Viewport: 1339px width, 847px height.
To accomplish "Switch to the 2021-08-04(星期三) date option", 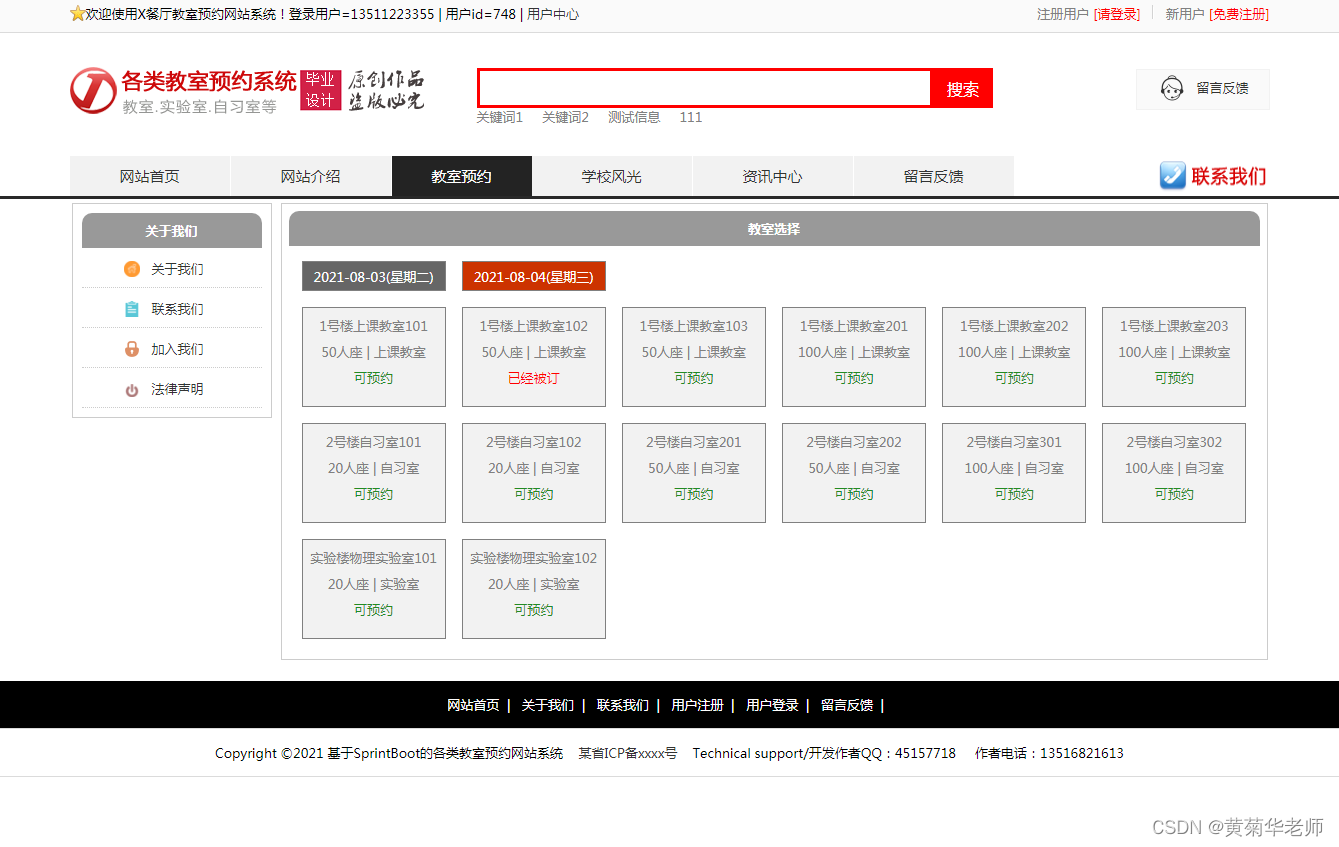I will (x=533, y=276).
